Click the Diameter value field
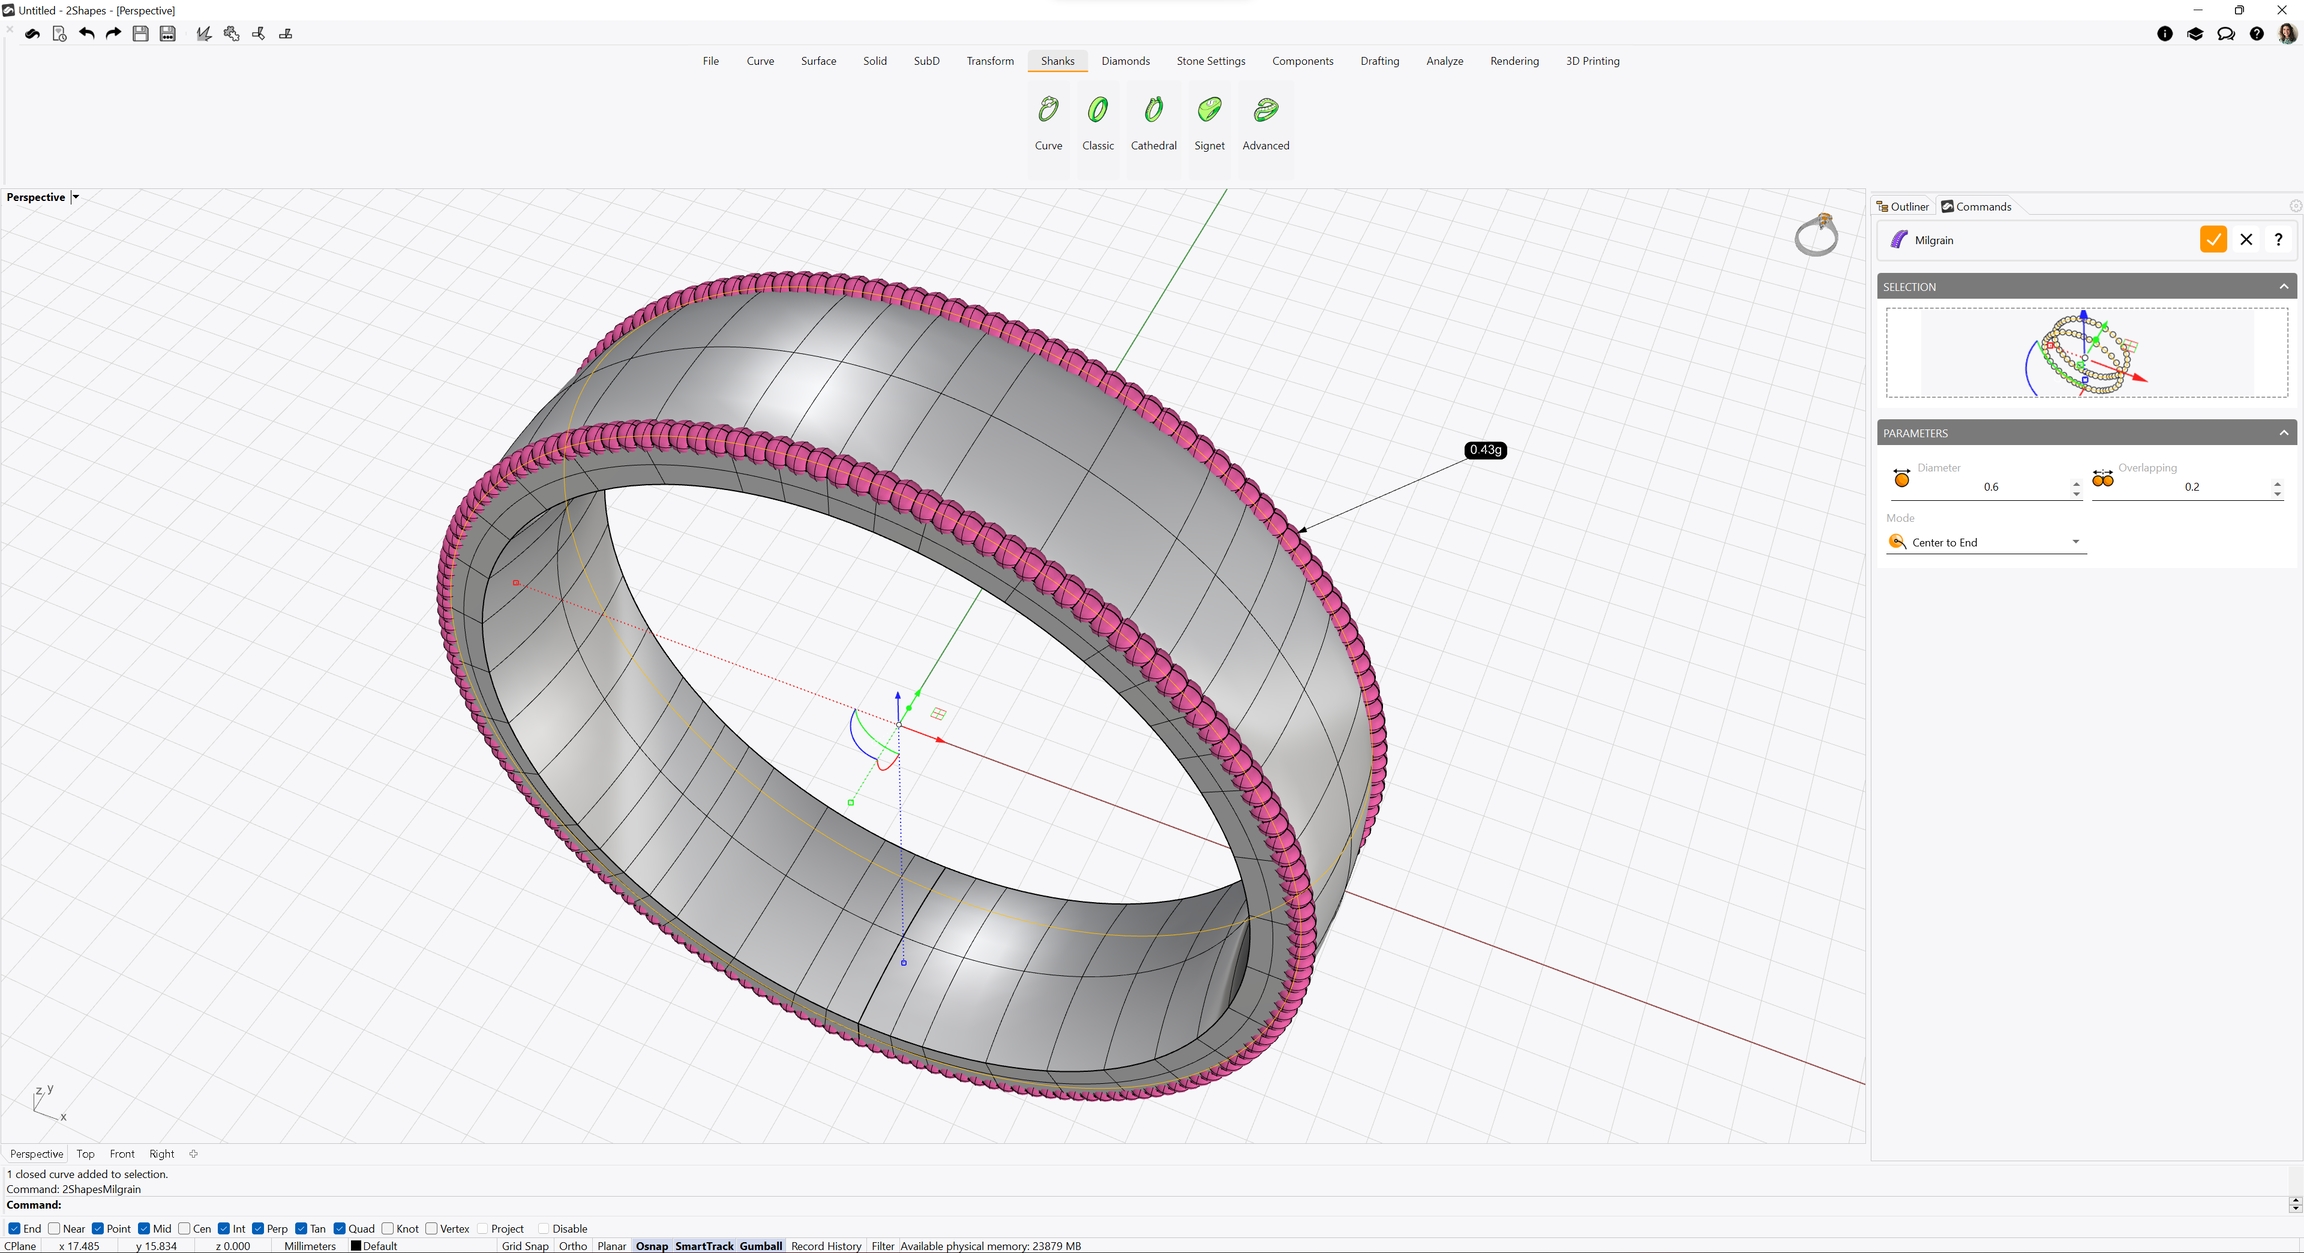Viewport: 2304px width, 1253px height. (1990, 487)
